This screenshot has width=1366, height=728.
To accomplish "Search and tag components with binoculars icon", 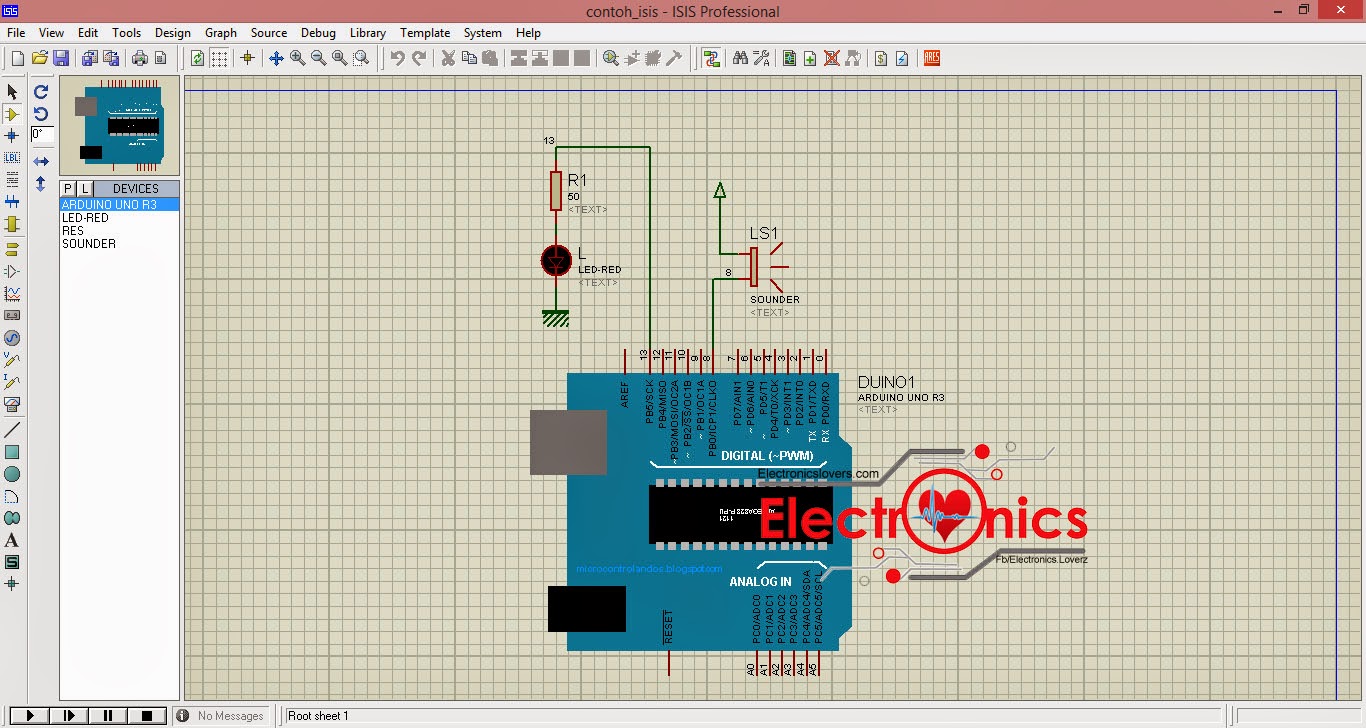I will pyautogui.click(x=740, y=59).
